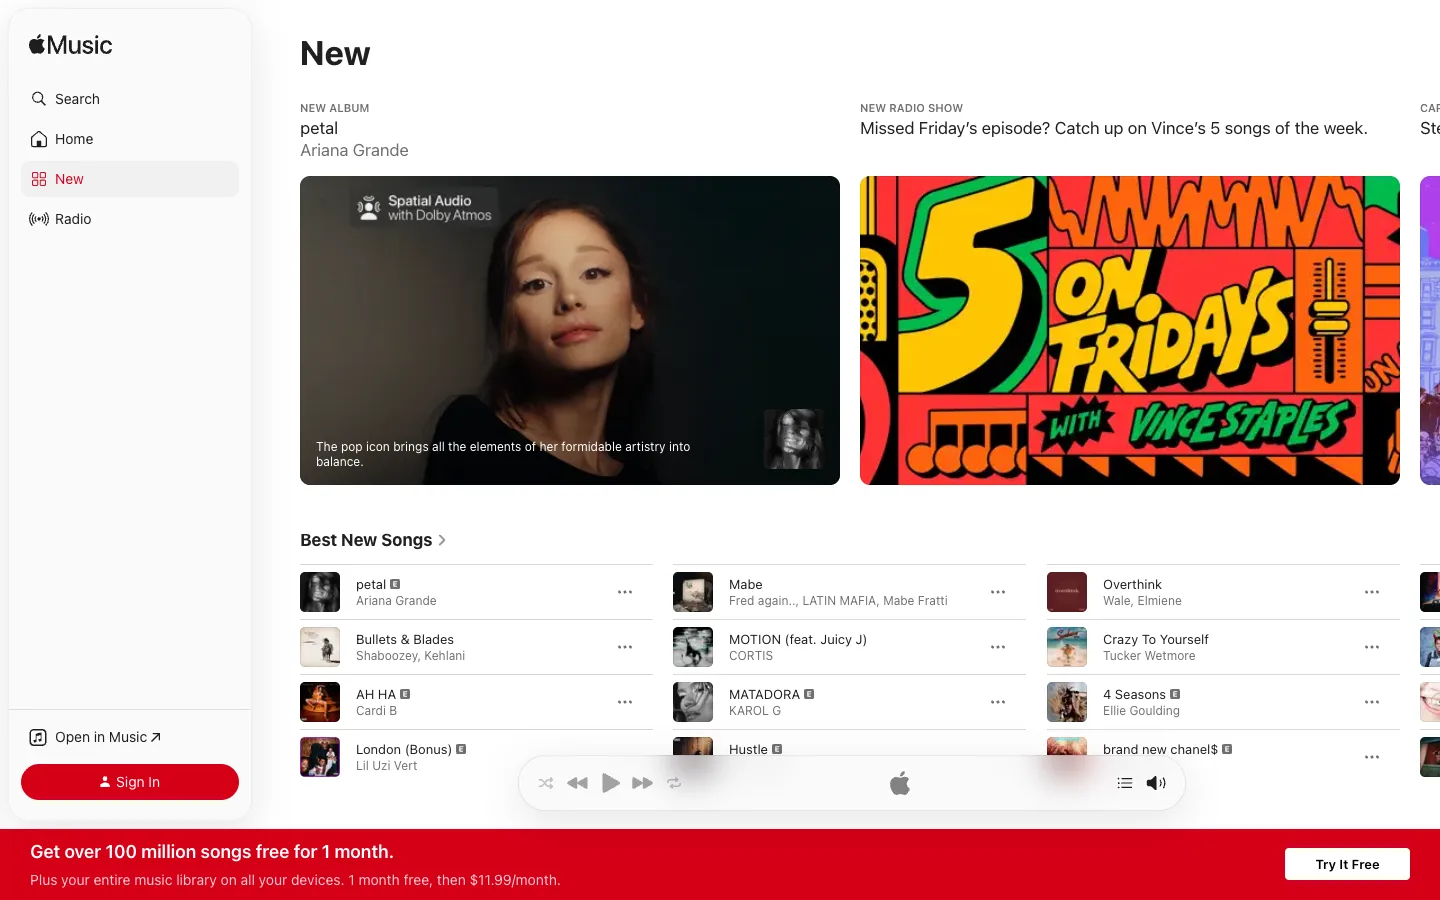Click the Apple Music logo
This screenshot has height=900, width=1440.
point(70,45)
